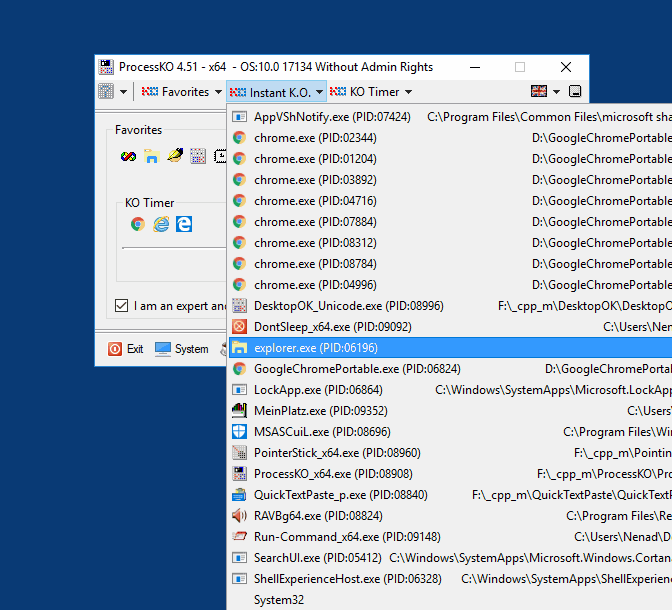
Task: Open the Favorites toolbar menu
Action: coord(176,92)
